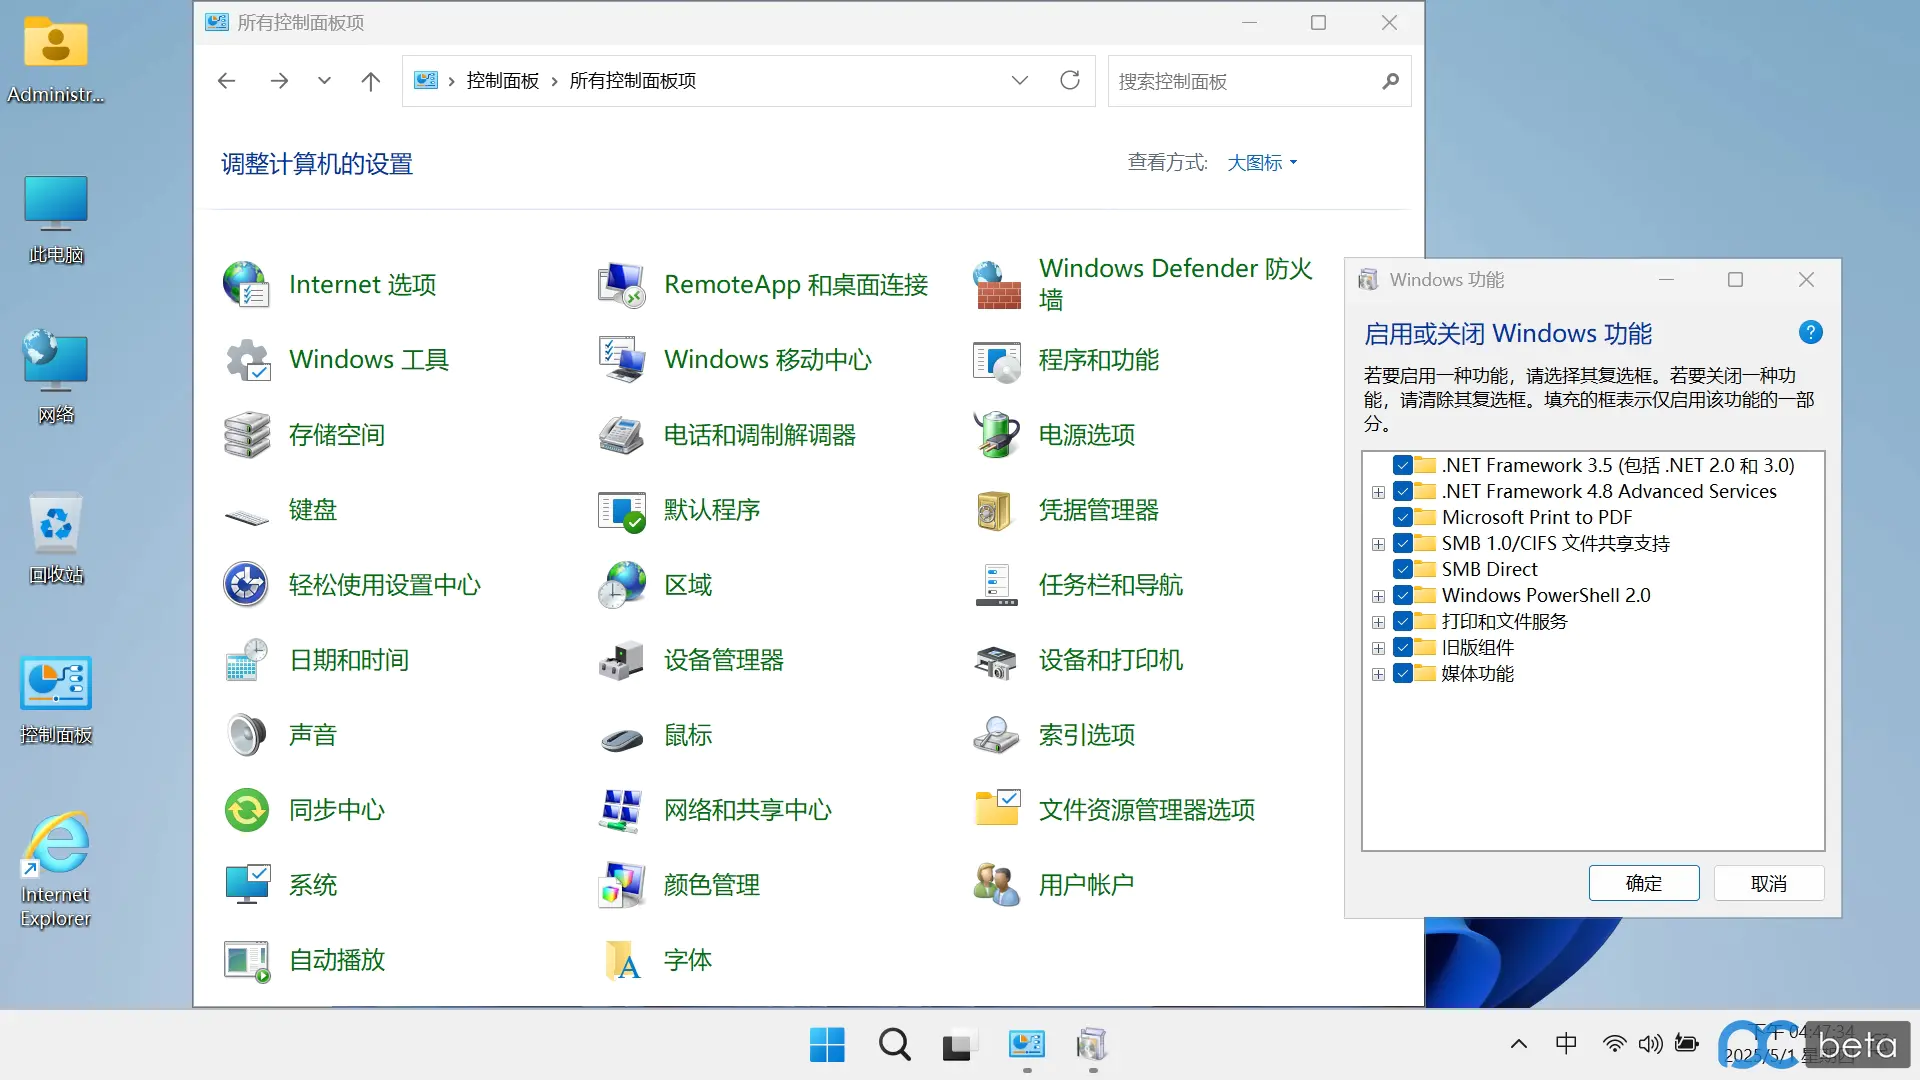Open 电话和调制解调器 icon
This screenshot has height=1080, width=1920.
(x=621, y=435)
